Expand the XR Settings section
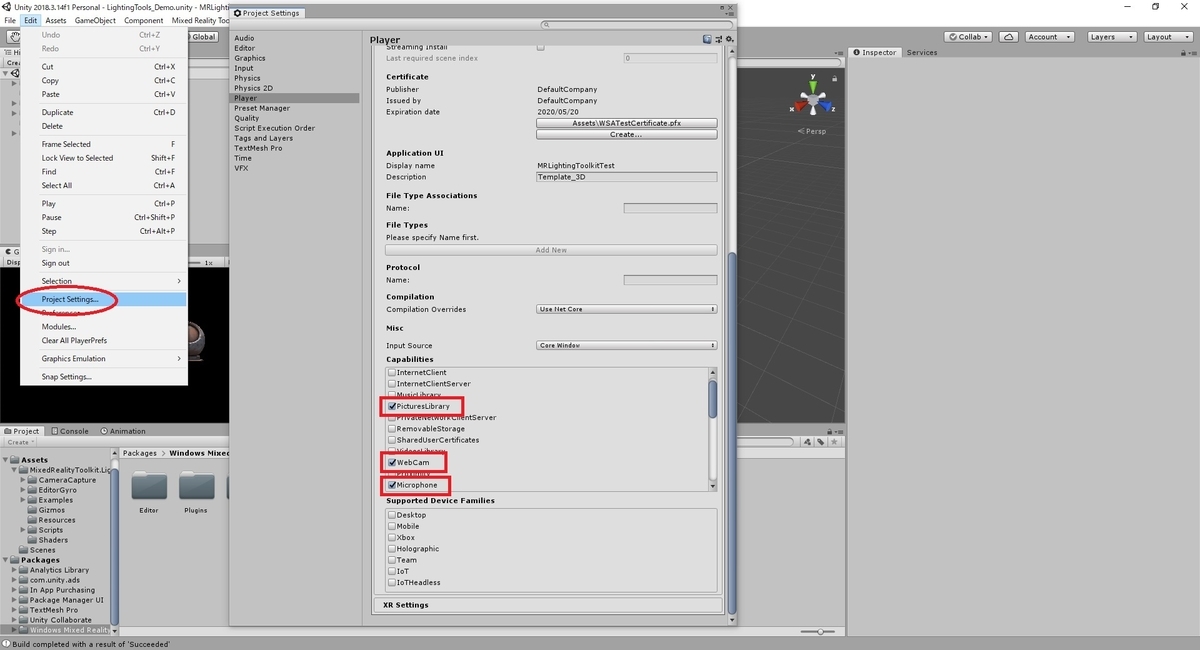 (548, 605)
